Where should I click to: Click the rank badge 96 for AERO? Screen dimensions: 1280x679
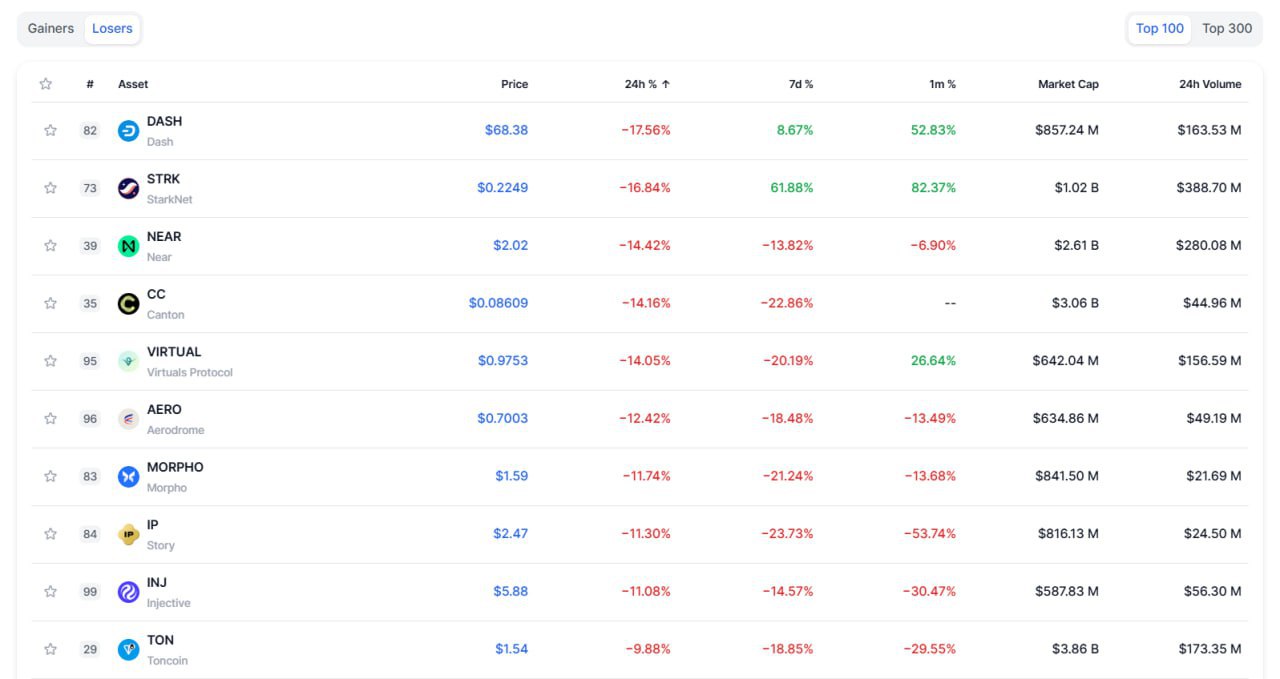[x=90, y=419]
